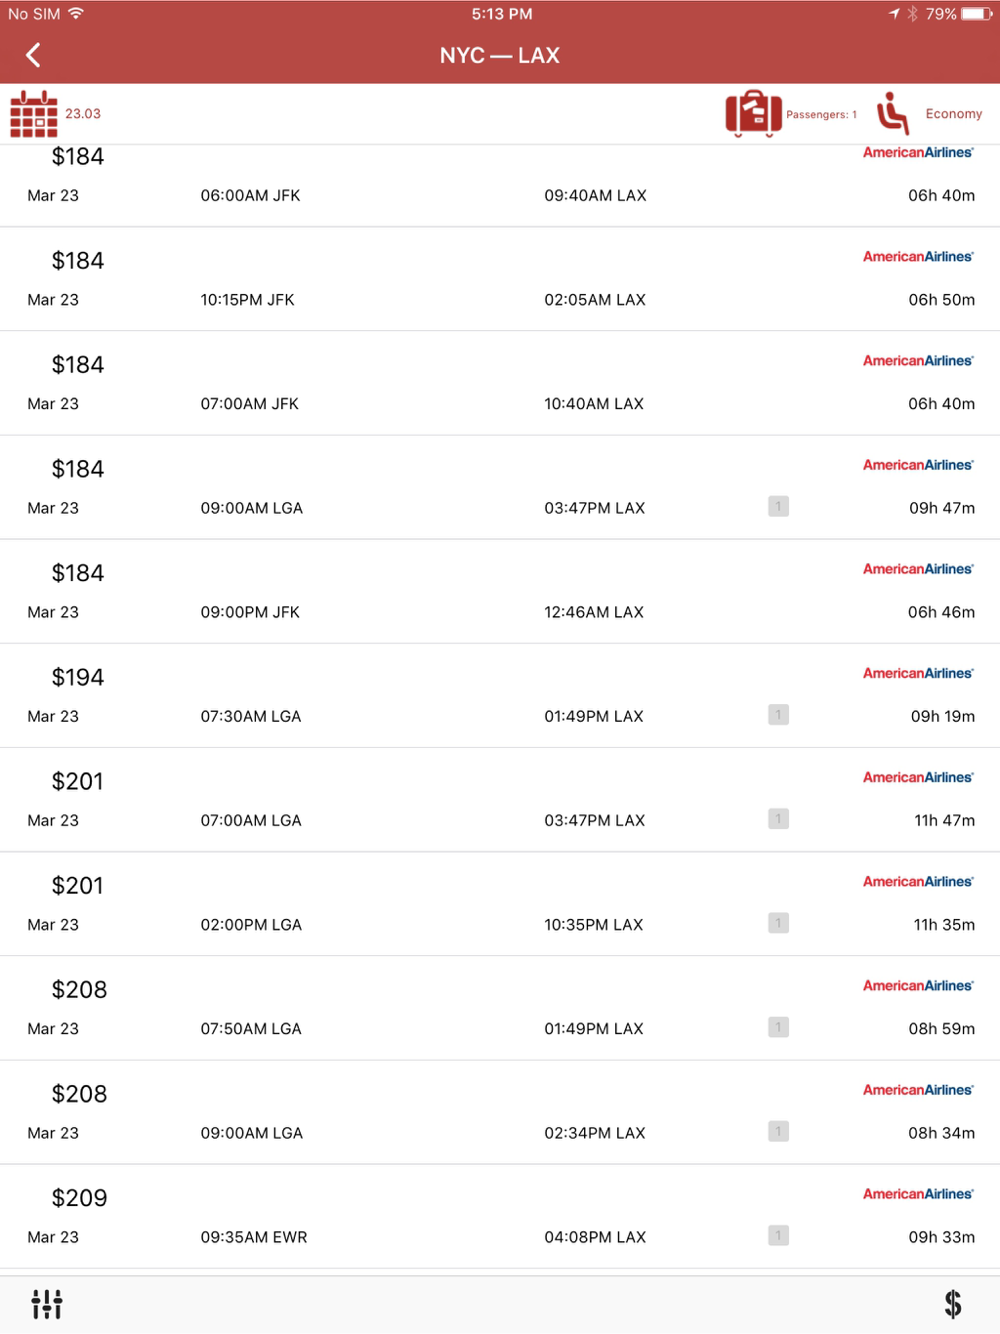Screen dimensions: 1000x1334
Task: Tap American Airlines logo on $209 flight
Action: coord(918,1194)
